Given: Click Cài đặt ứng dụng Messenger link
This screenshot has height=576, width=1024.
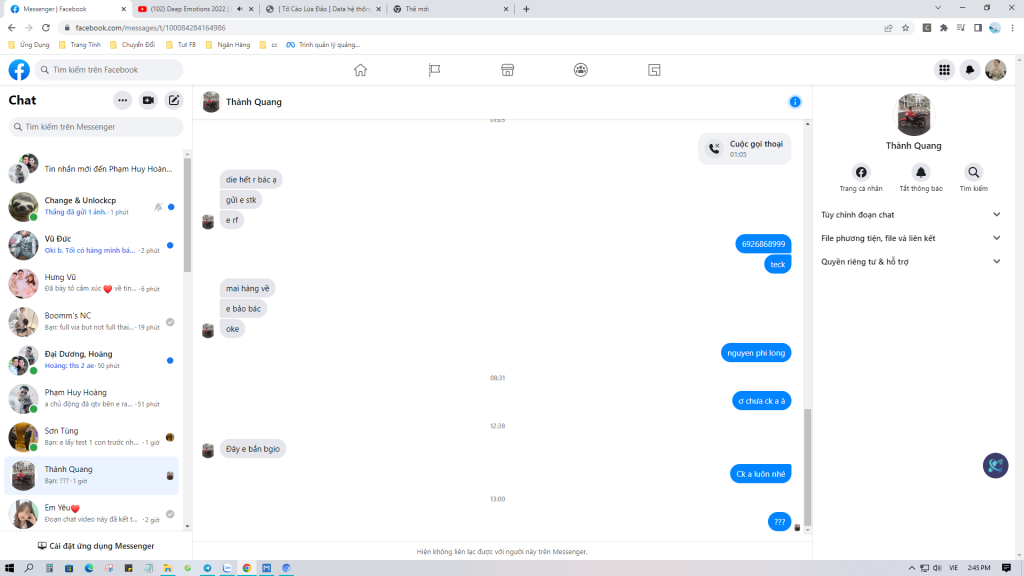Looking at the screenshot, I should [96, 546].
